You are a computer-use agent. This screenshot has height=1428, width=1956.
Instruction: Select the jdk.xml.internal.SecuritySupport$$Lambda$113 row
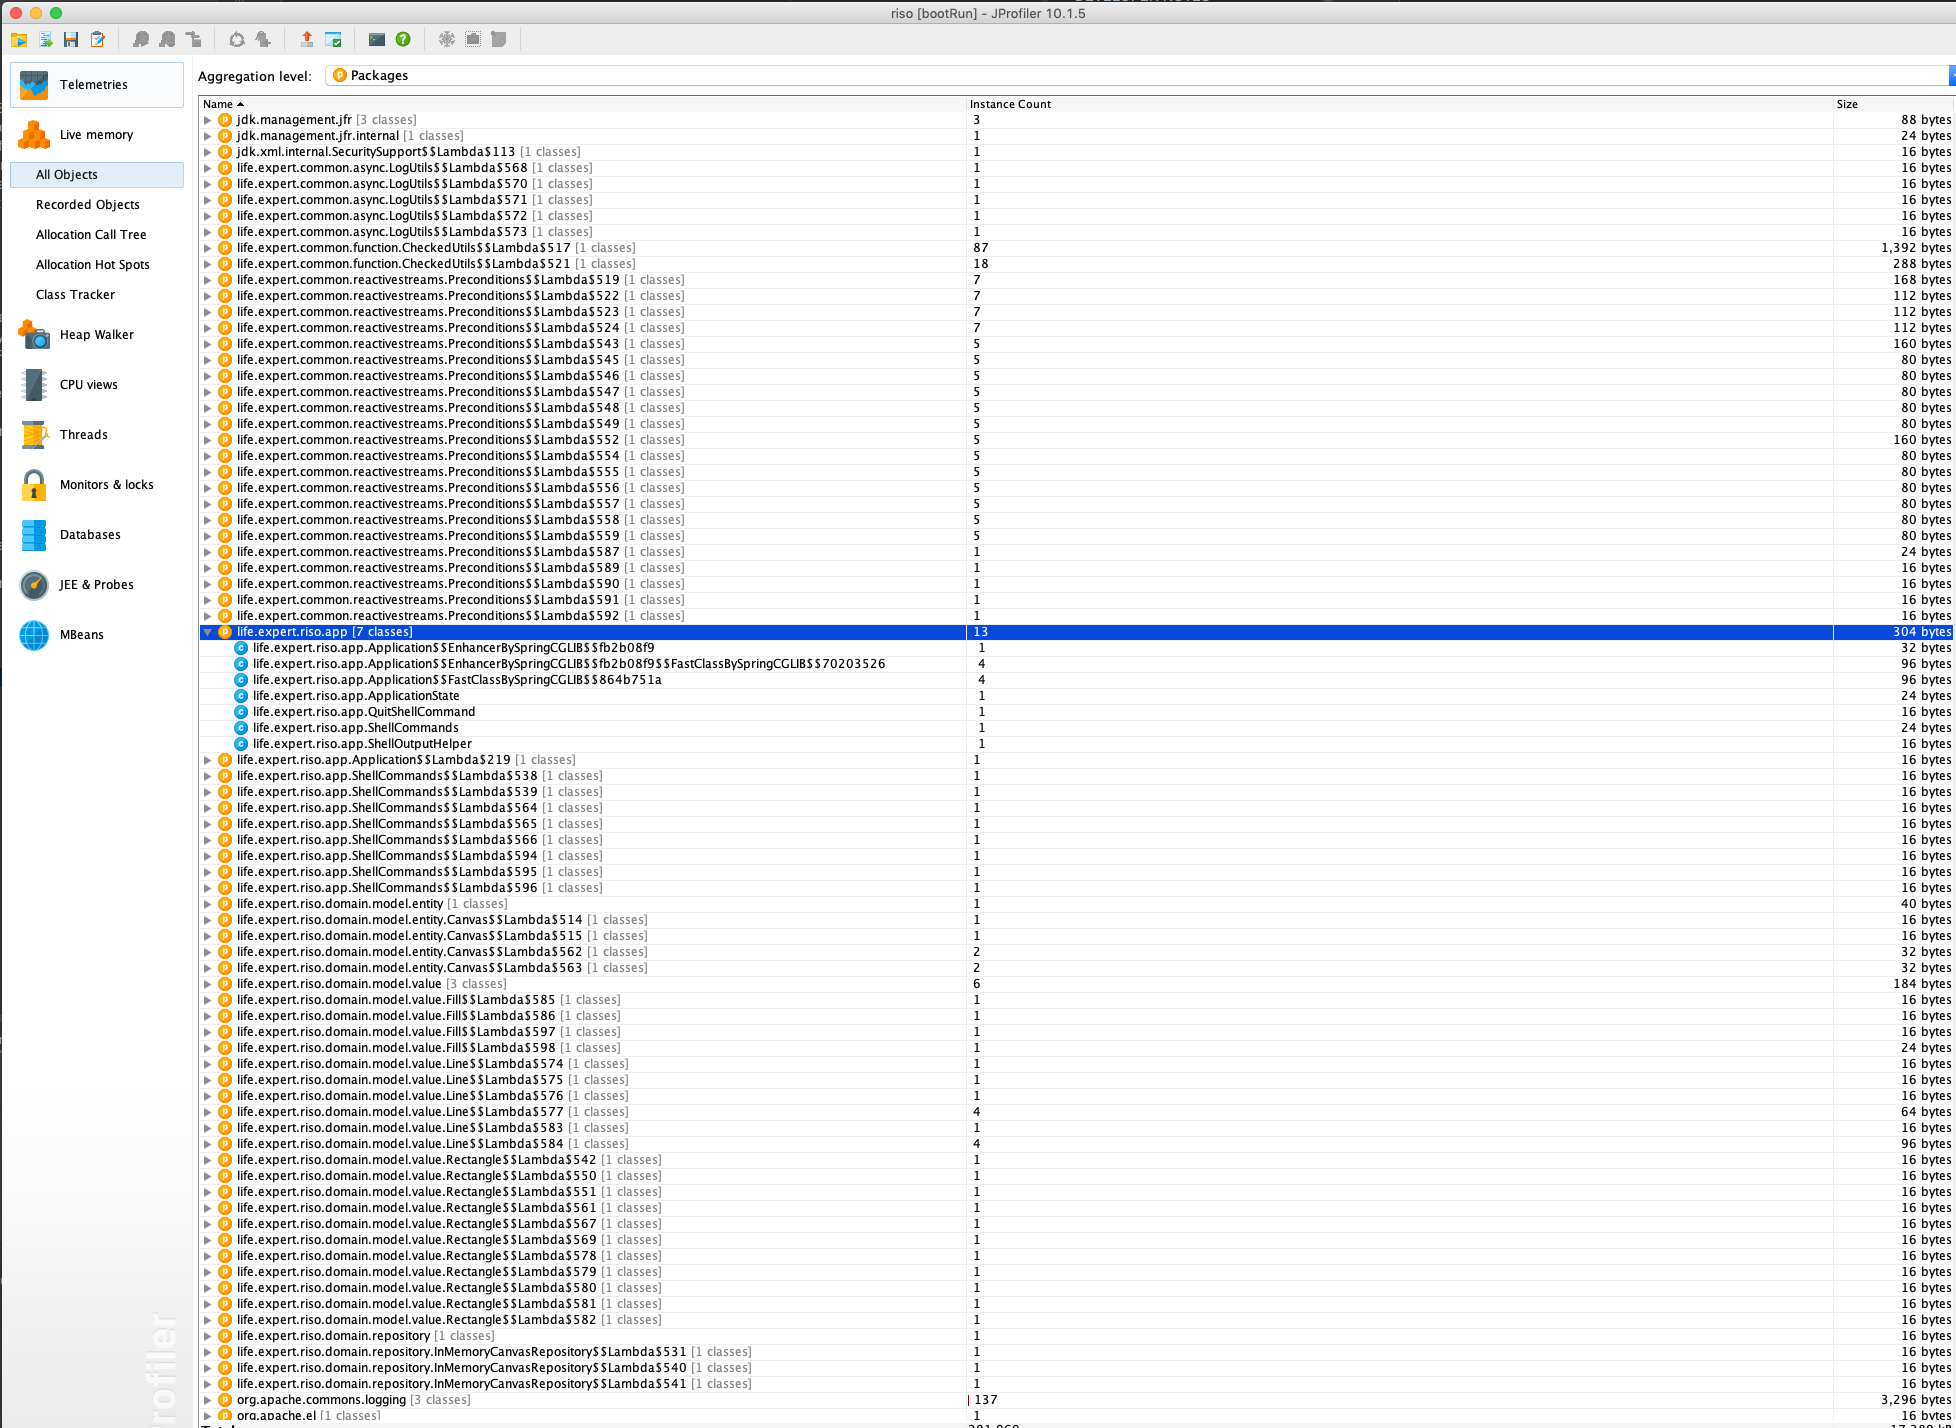point(1077,152)
